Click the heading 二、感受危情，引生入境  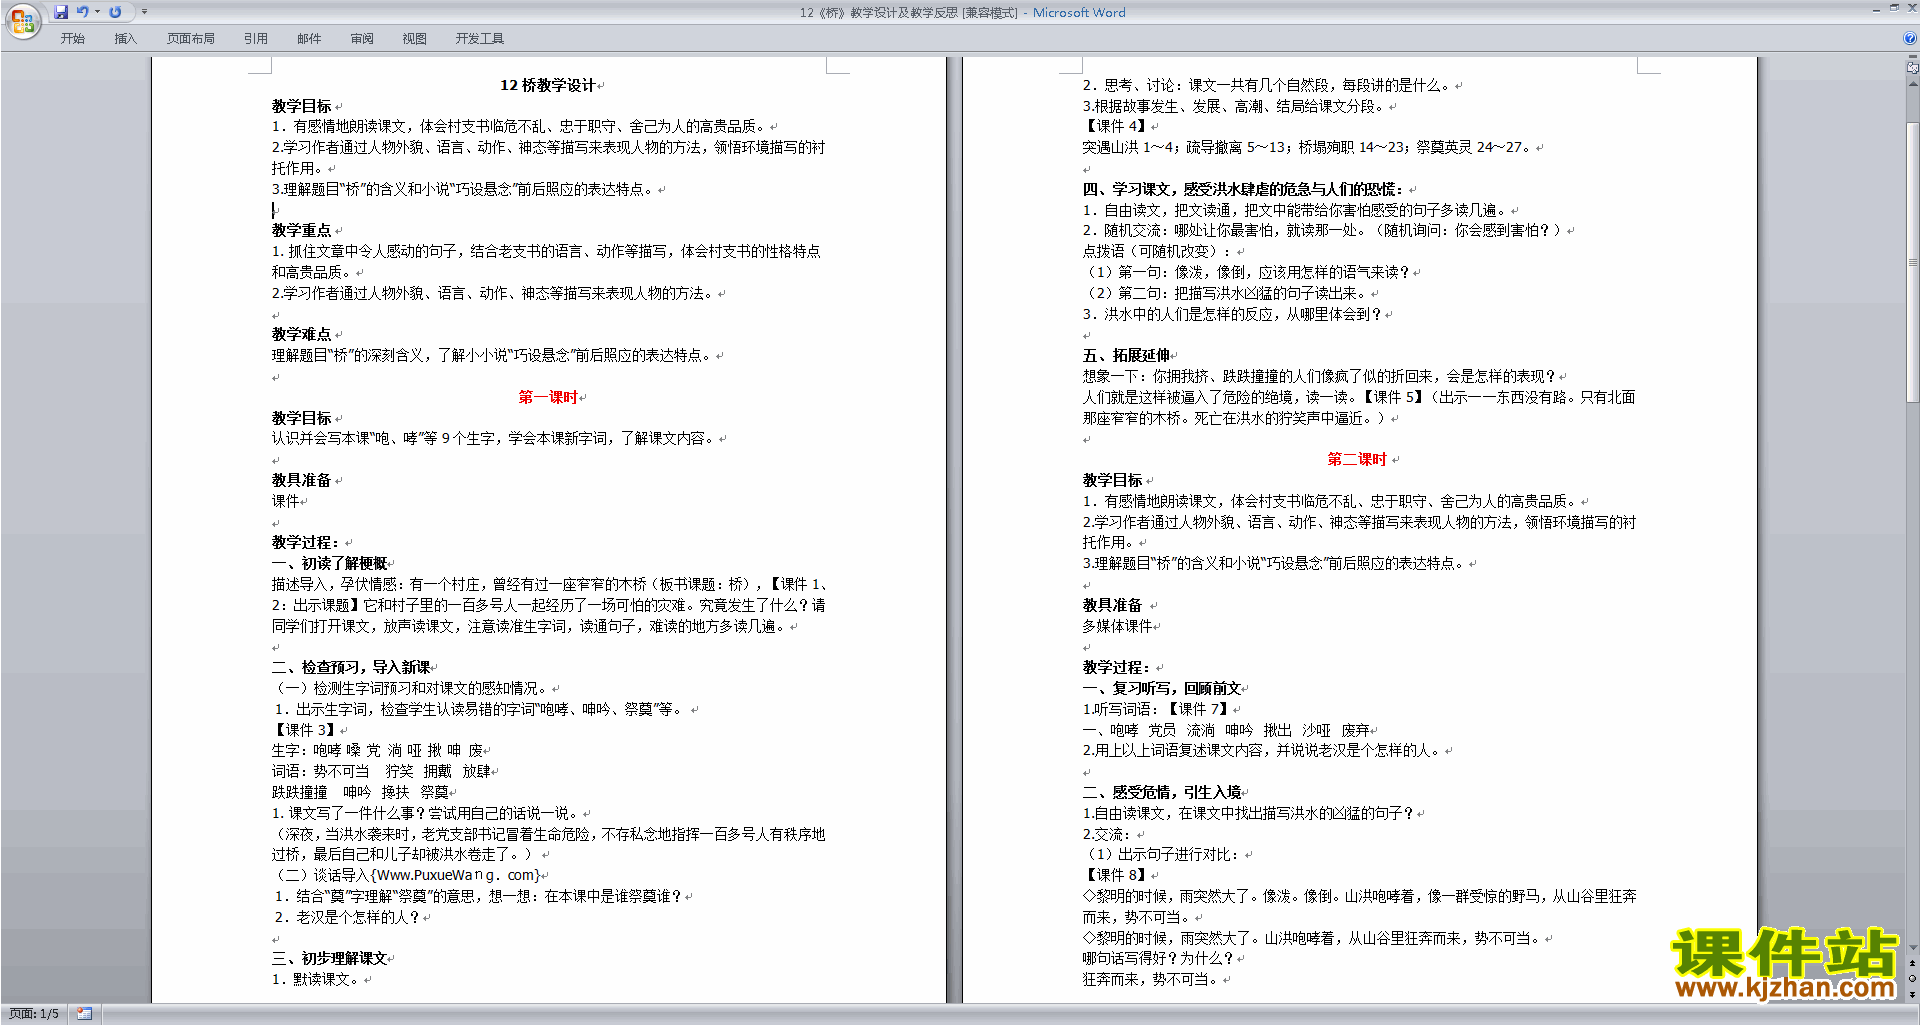click(1162, 792)
